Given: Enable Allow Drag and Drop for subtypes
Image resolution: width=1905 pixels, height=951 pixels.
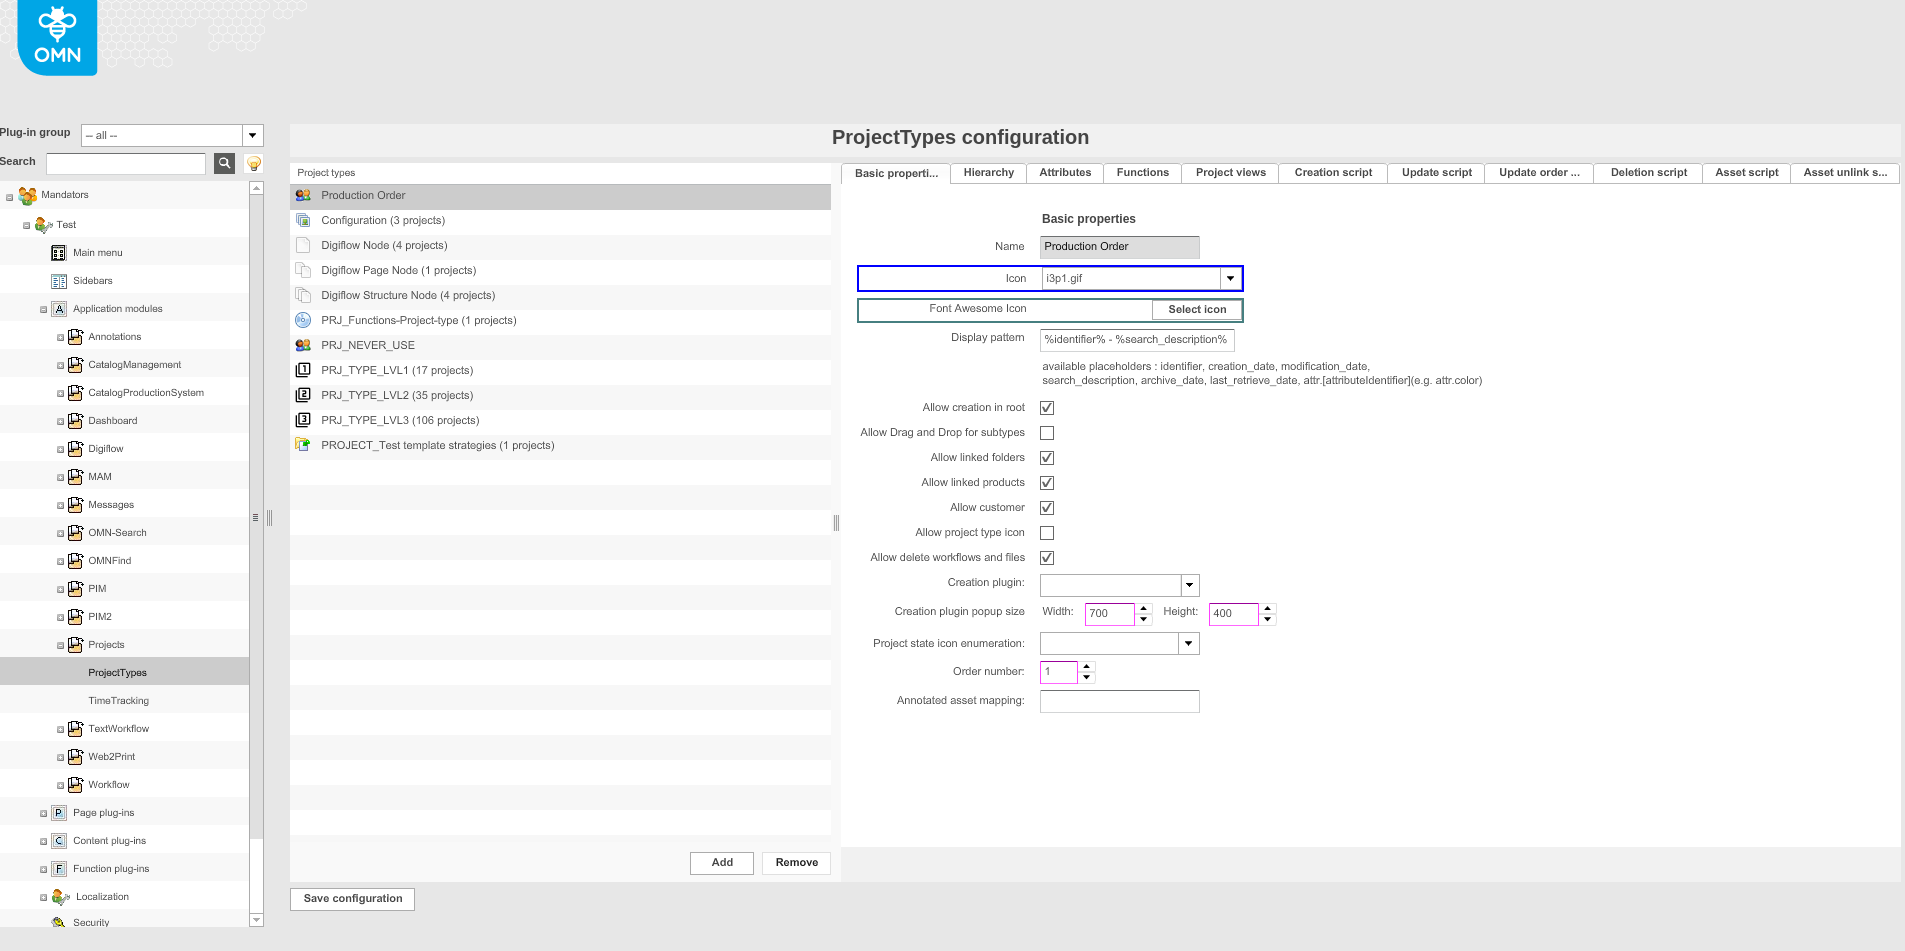Looking at the screenshot, I should [1047, 432].
